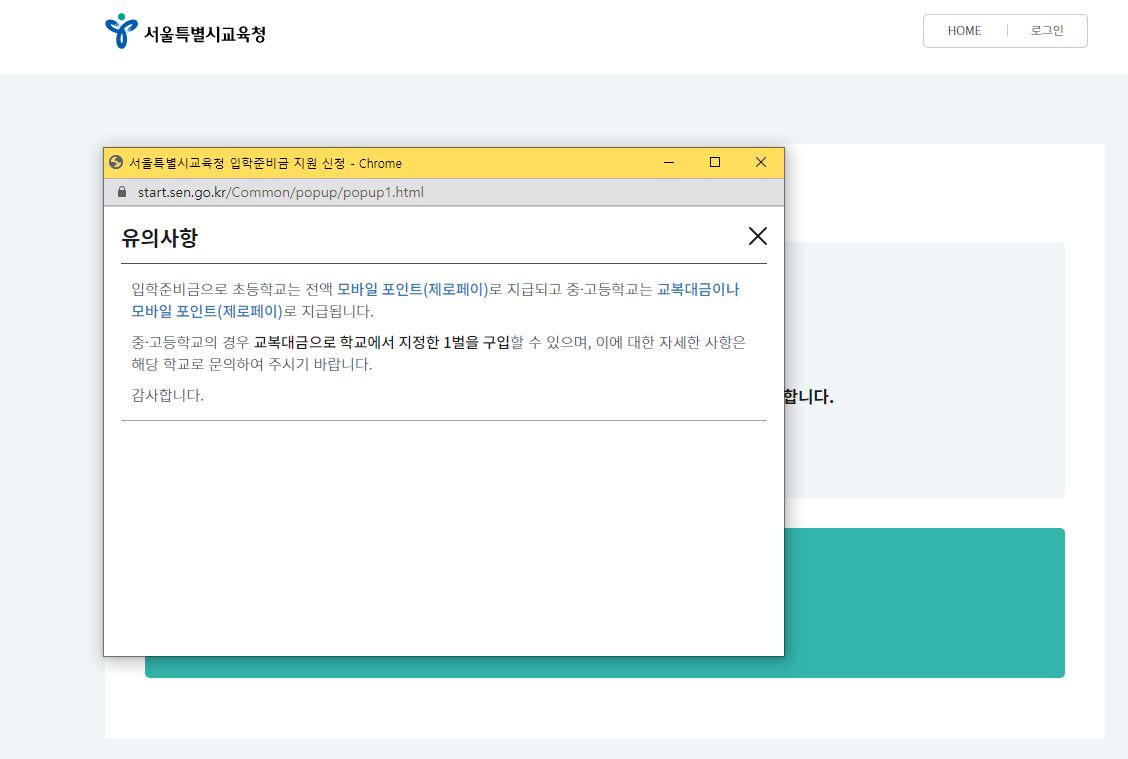
Task: Click the minimize icon on the popup window
Action: 668,162
